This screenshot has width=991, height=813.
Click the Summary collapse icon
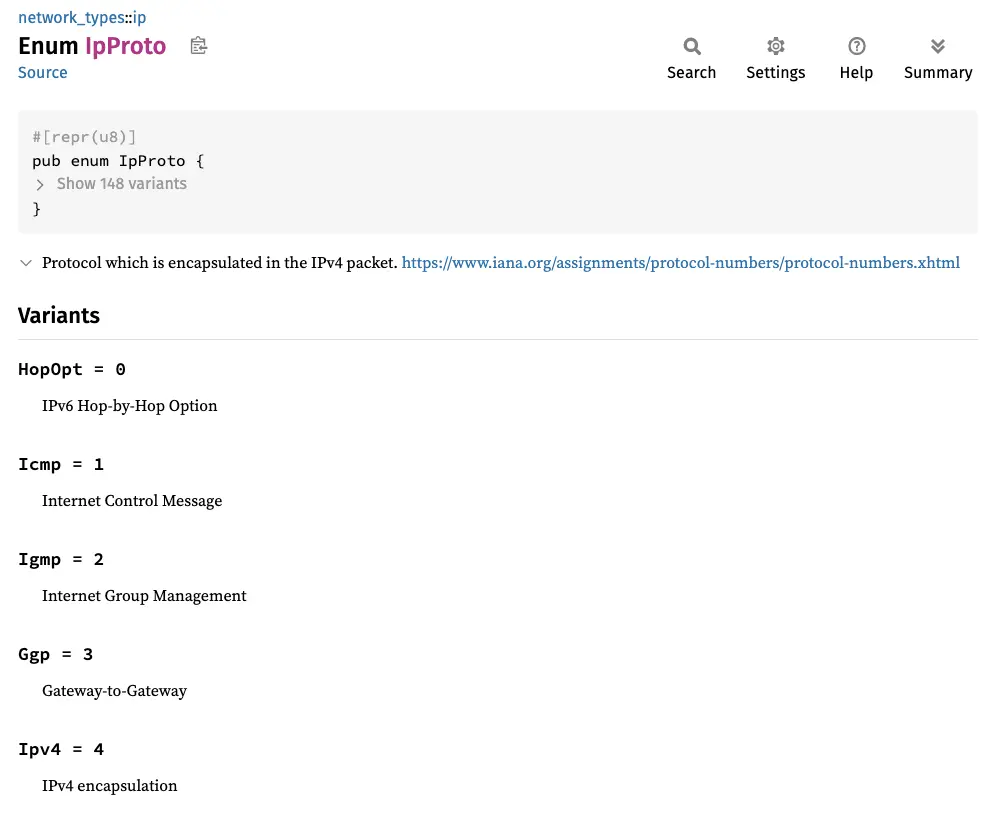tap(937, 46)
